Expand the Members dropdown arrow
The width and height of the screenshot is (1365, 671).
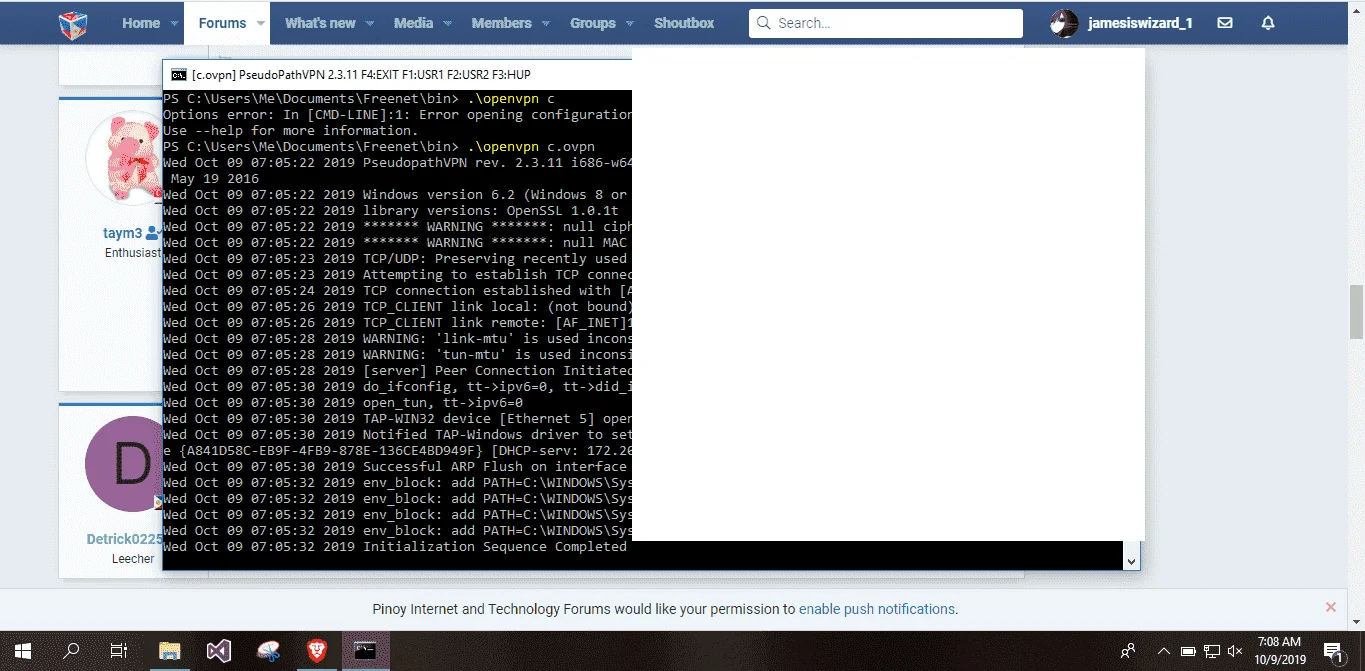546,23
